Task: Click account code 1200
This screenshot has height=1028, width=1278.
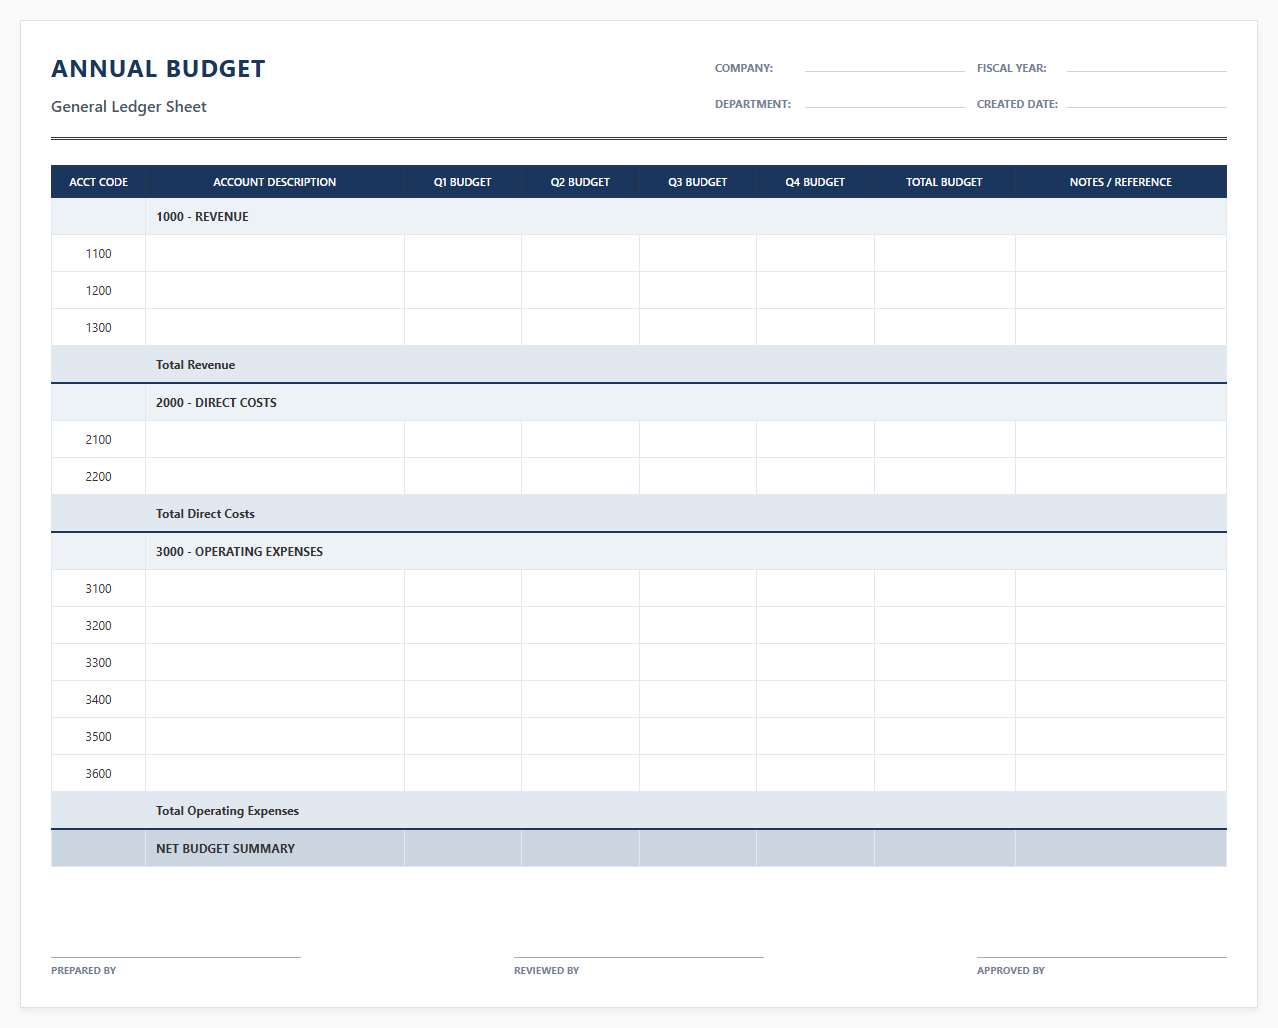Action: pyautogui.click(x=98, y=291)
